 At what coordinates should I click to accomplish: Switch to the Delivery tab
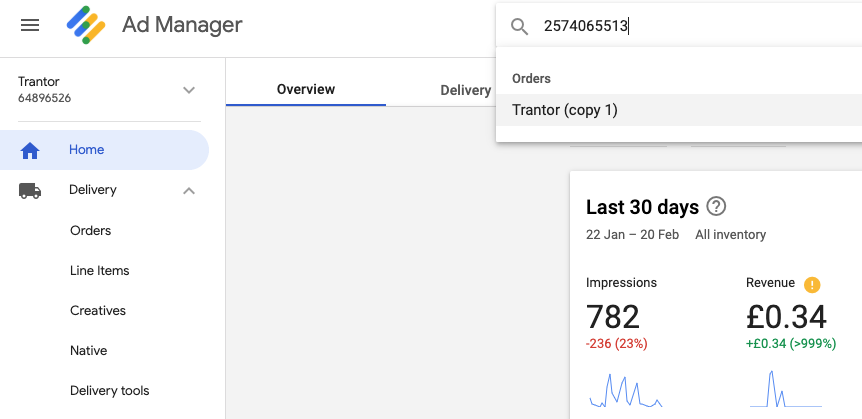[466, 90]
